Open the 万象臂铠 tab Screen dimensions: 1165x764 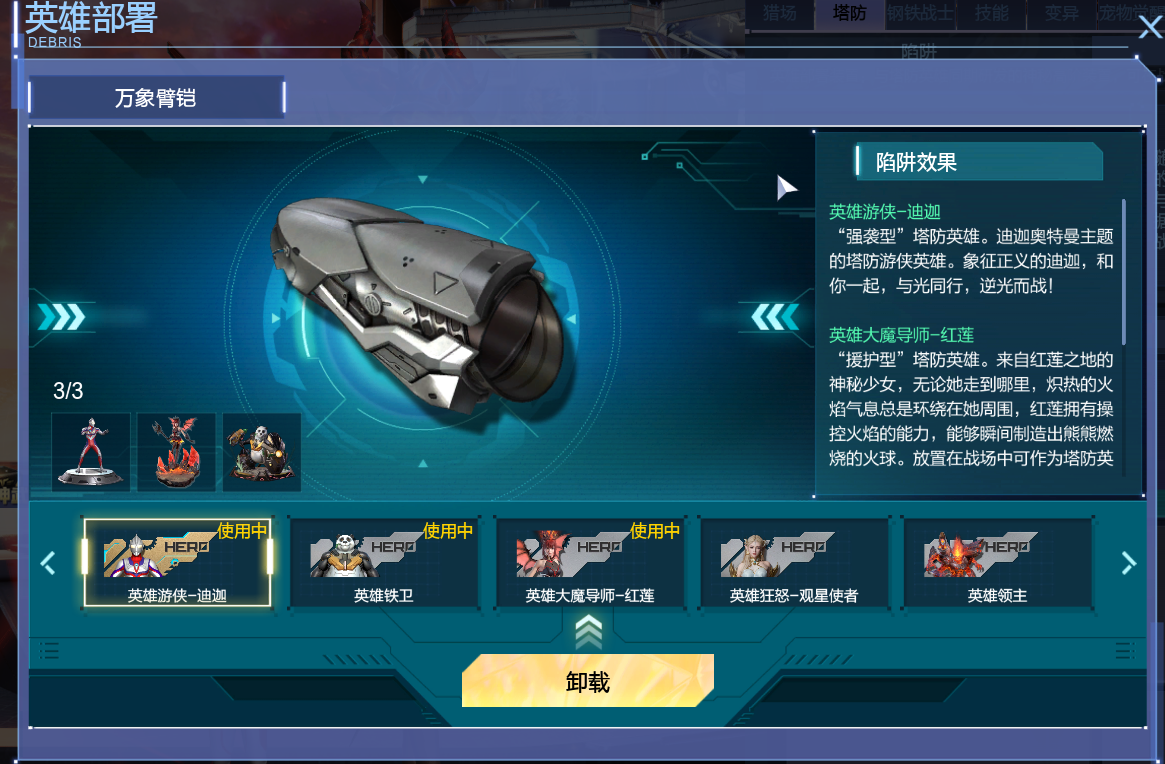click(x=156, y=97)
